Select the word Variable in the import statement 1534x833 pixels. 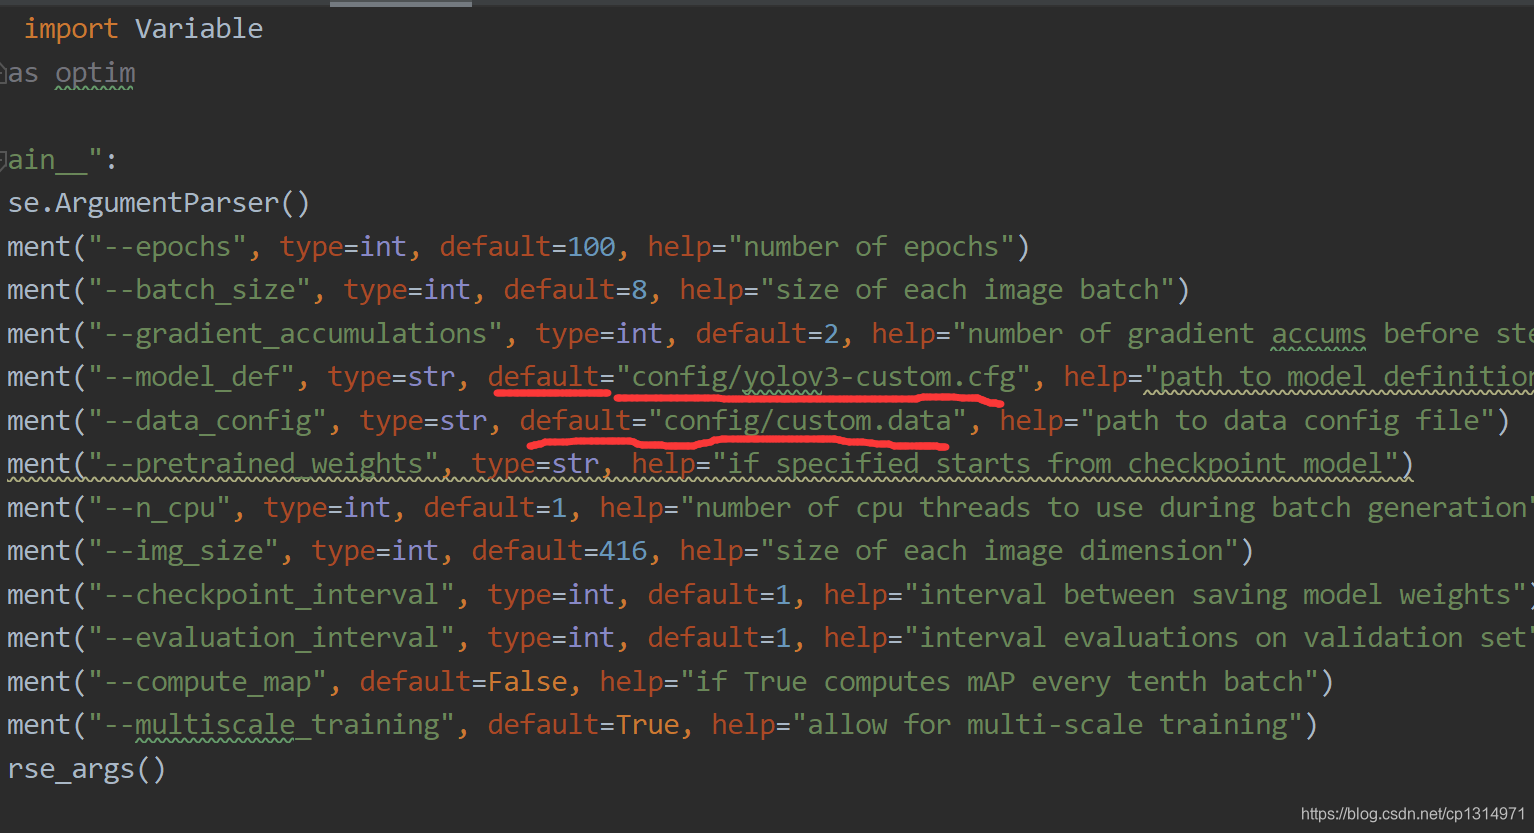coord(198,28)
